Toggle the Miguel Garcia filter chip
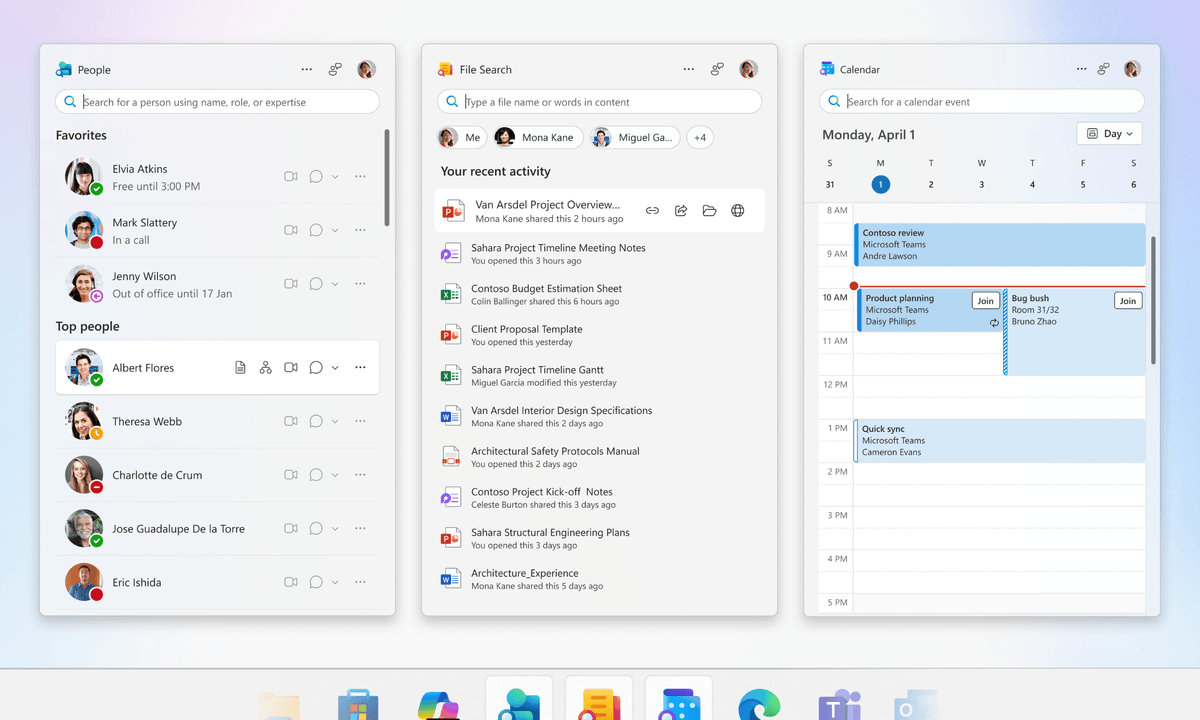The height and width of the screenshot is (720, 1200). point(633,137)
